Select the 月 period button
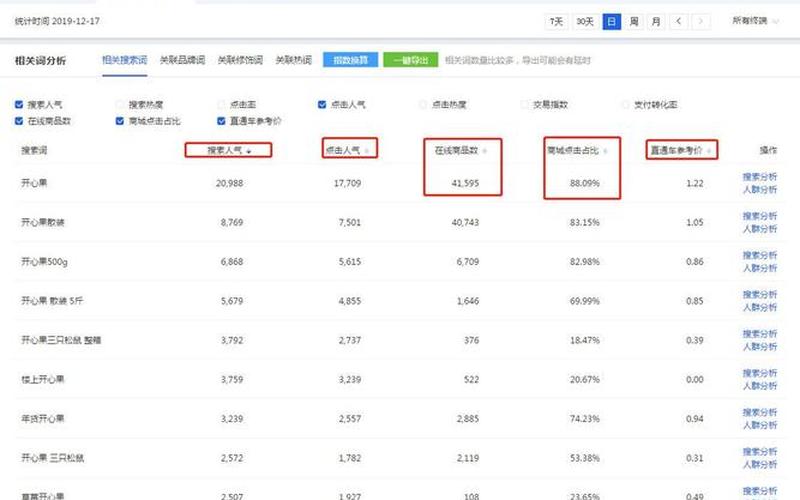 pos(656,21)
